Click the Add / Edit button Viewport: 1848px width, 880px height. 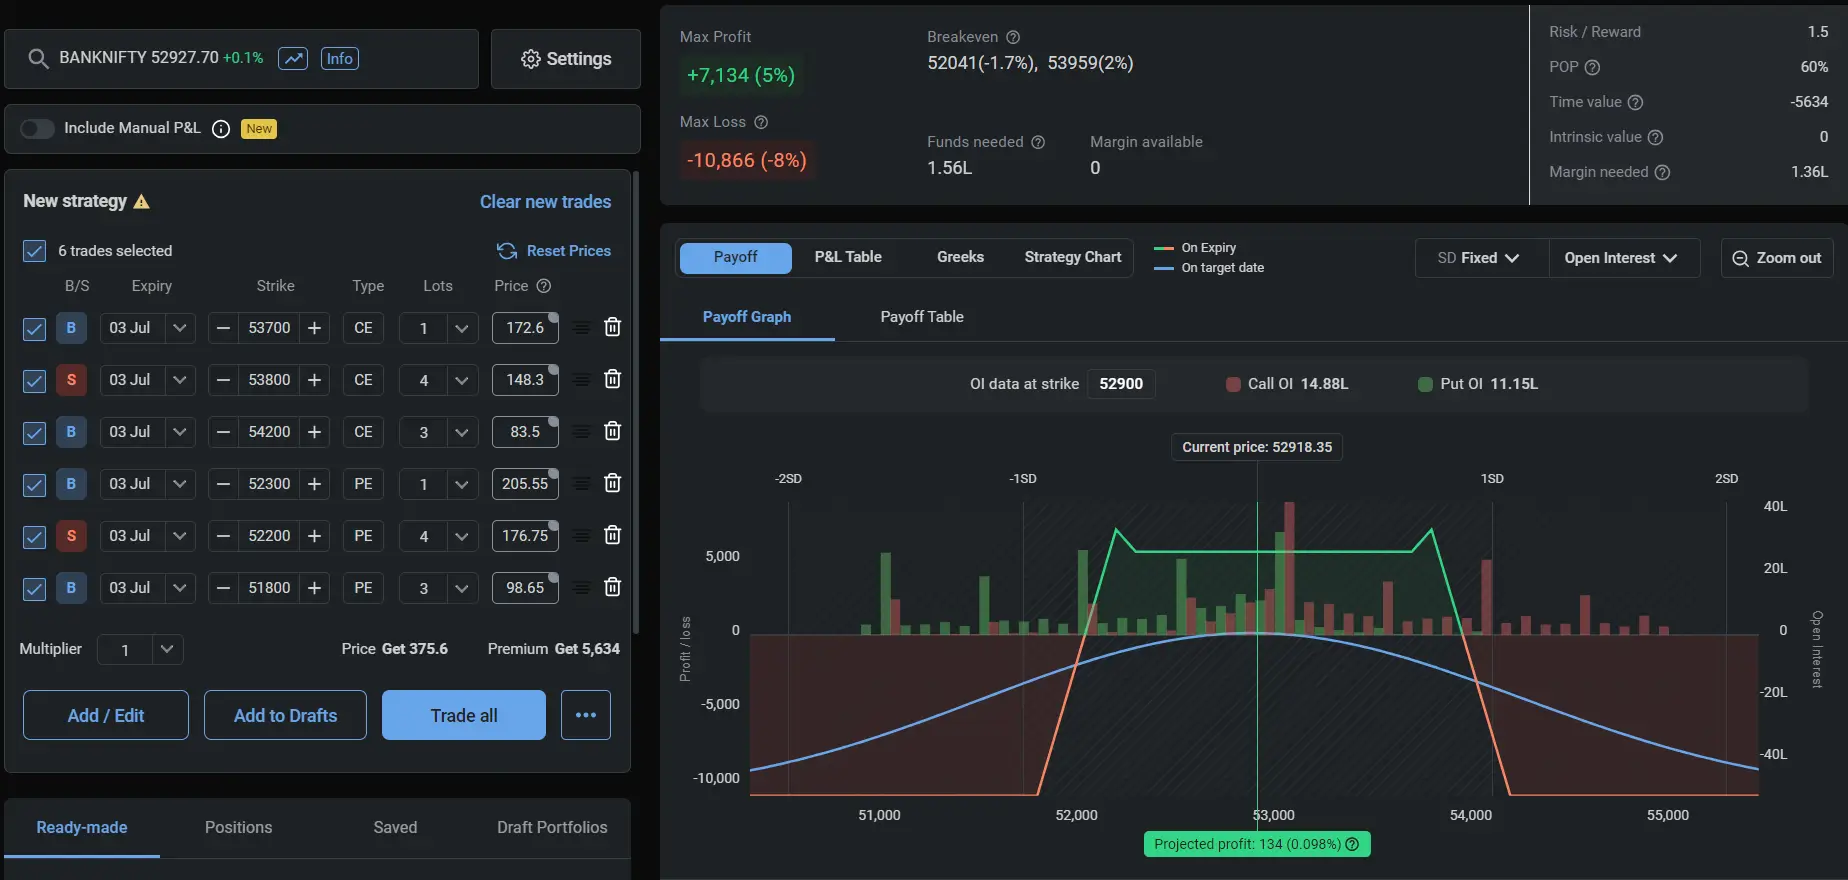(x=106, y=715)
